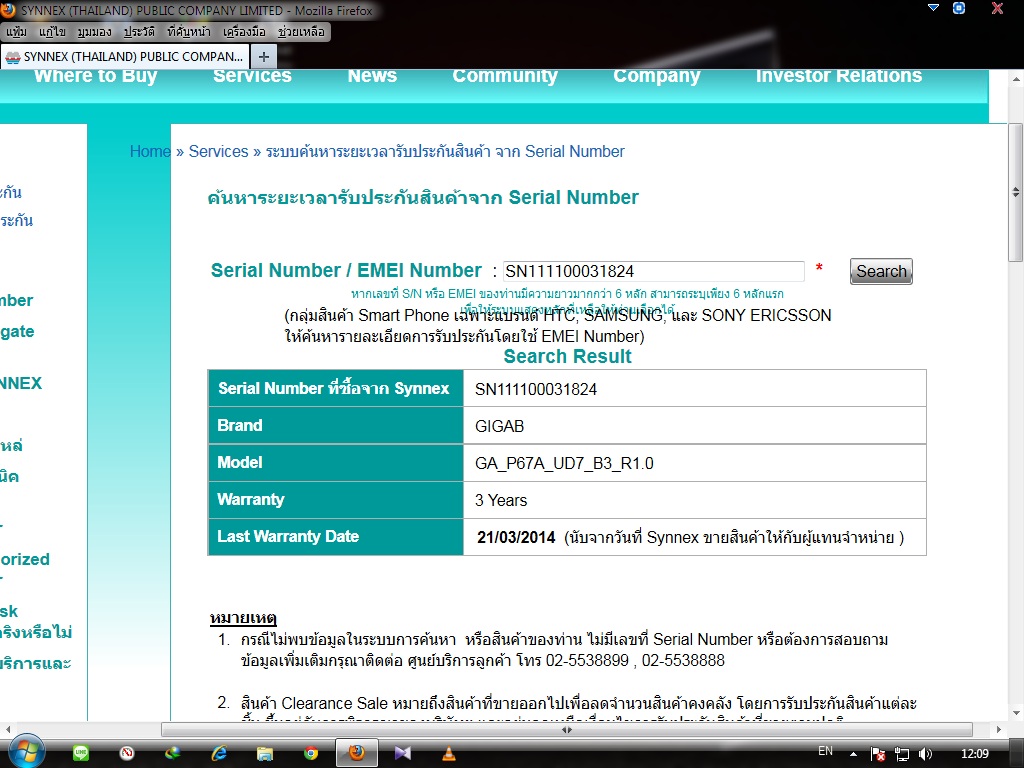The image size is (1024, 768).
Task: Click horizontal scrollbar left arrow
Action: (7, 729)
